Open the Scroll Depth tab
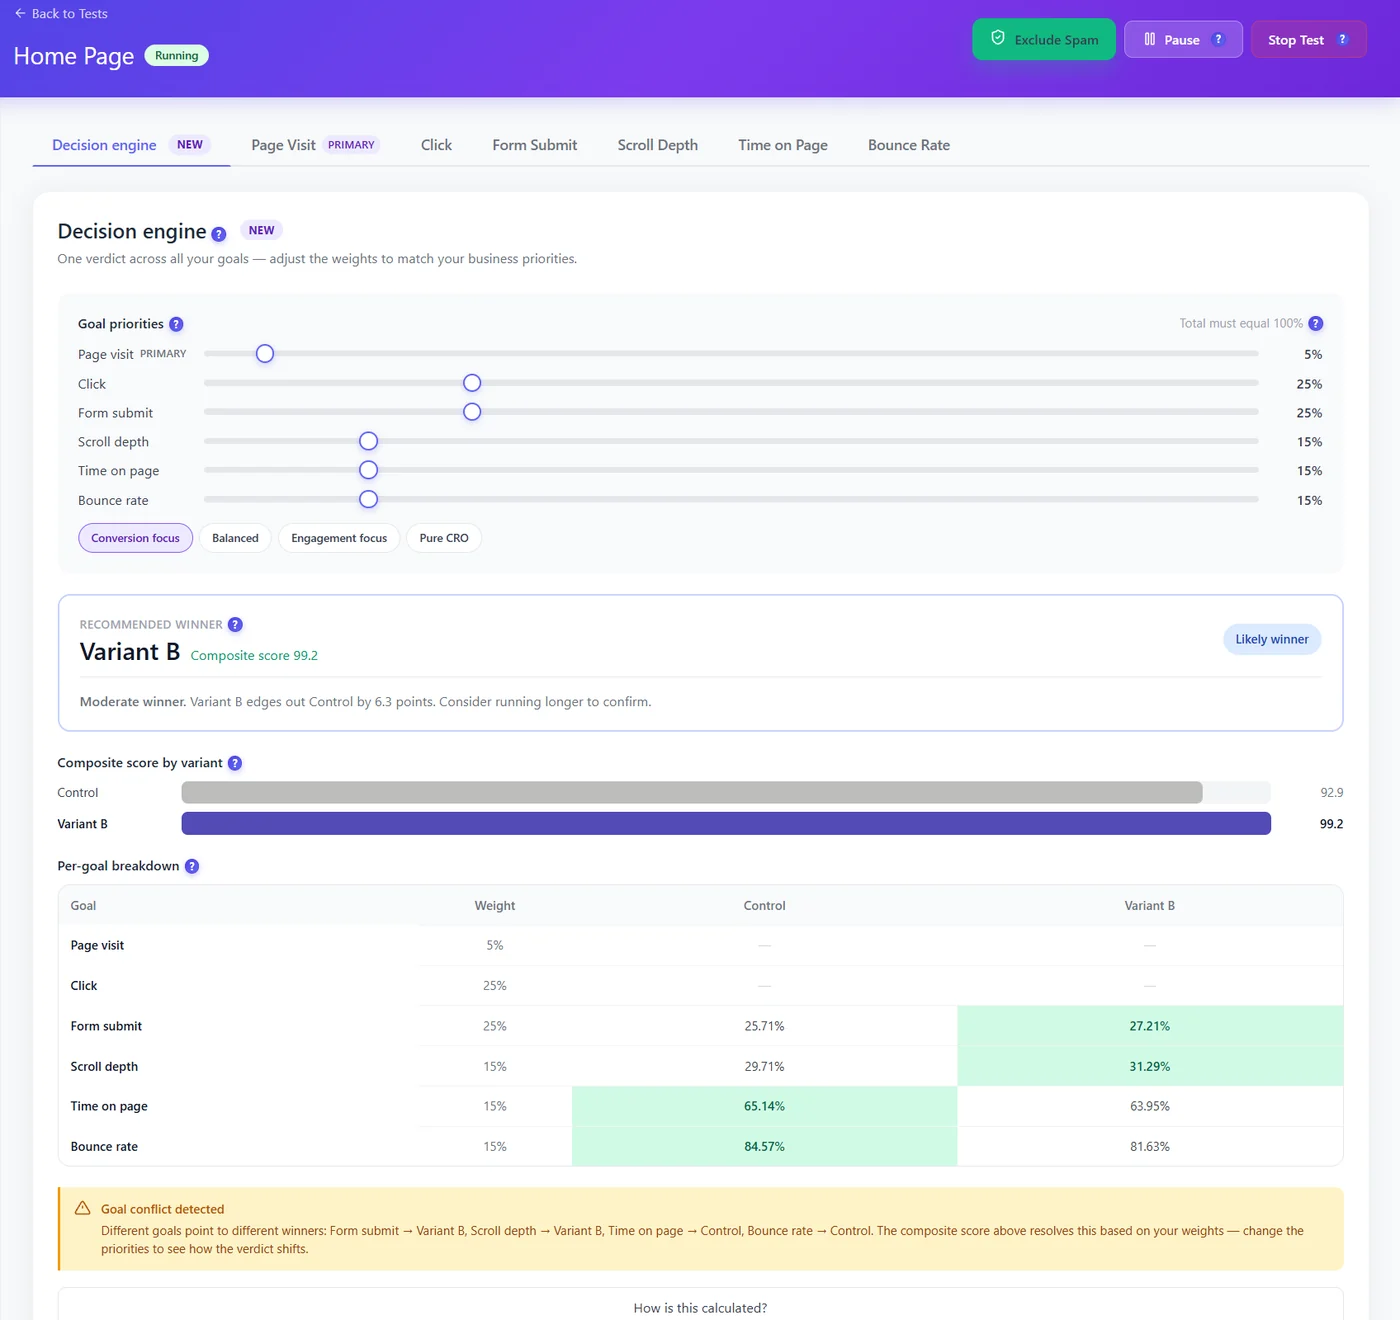 pos(658,145)
